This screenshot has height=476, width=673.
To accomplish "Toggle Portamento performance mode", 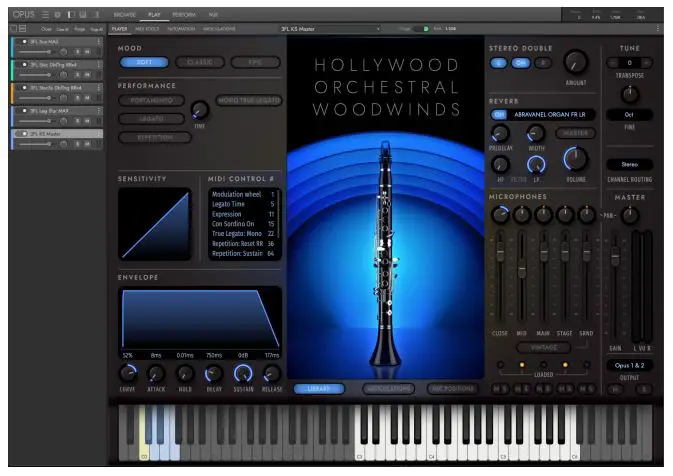I will (x=152, y=100).
